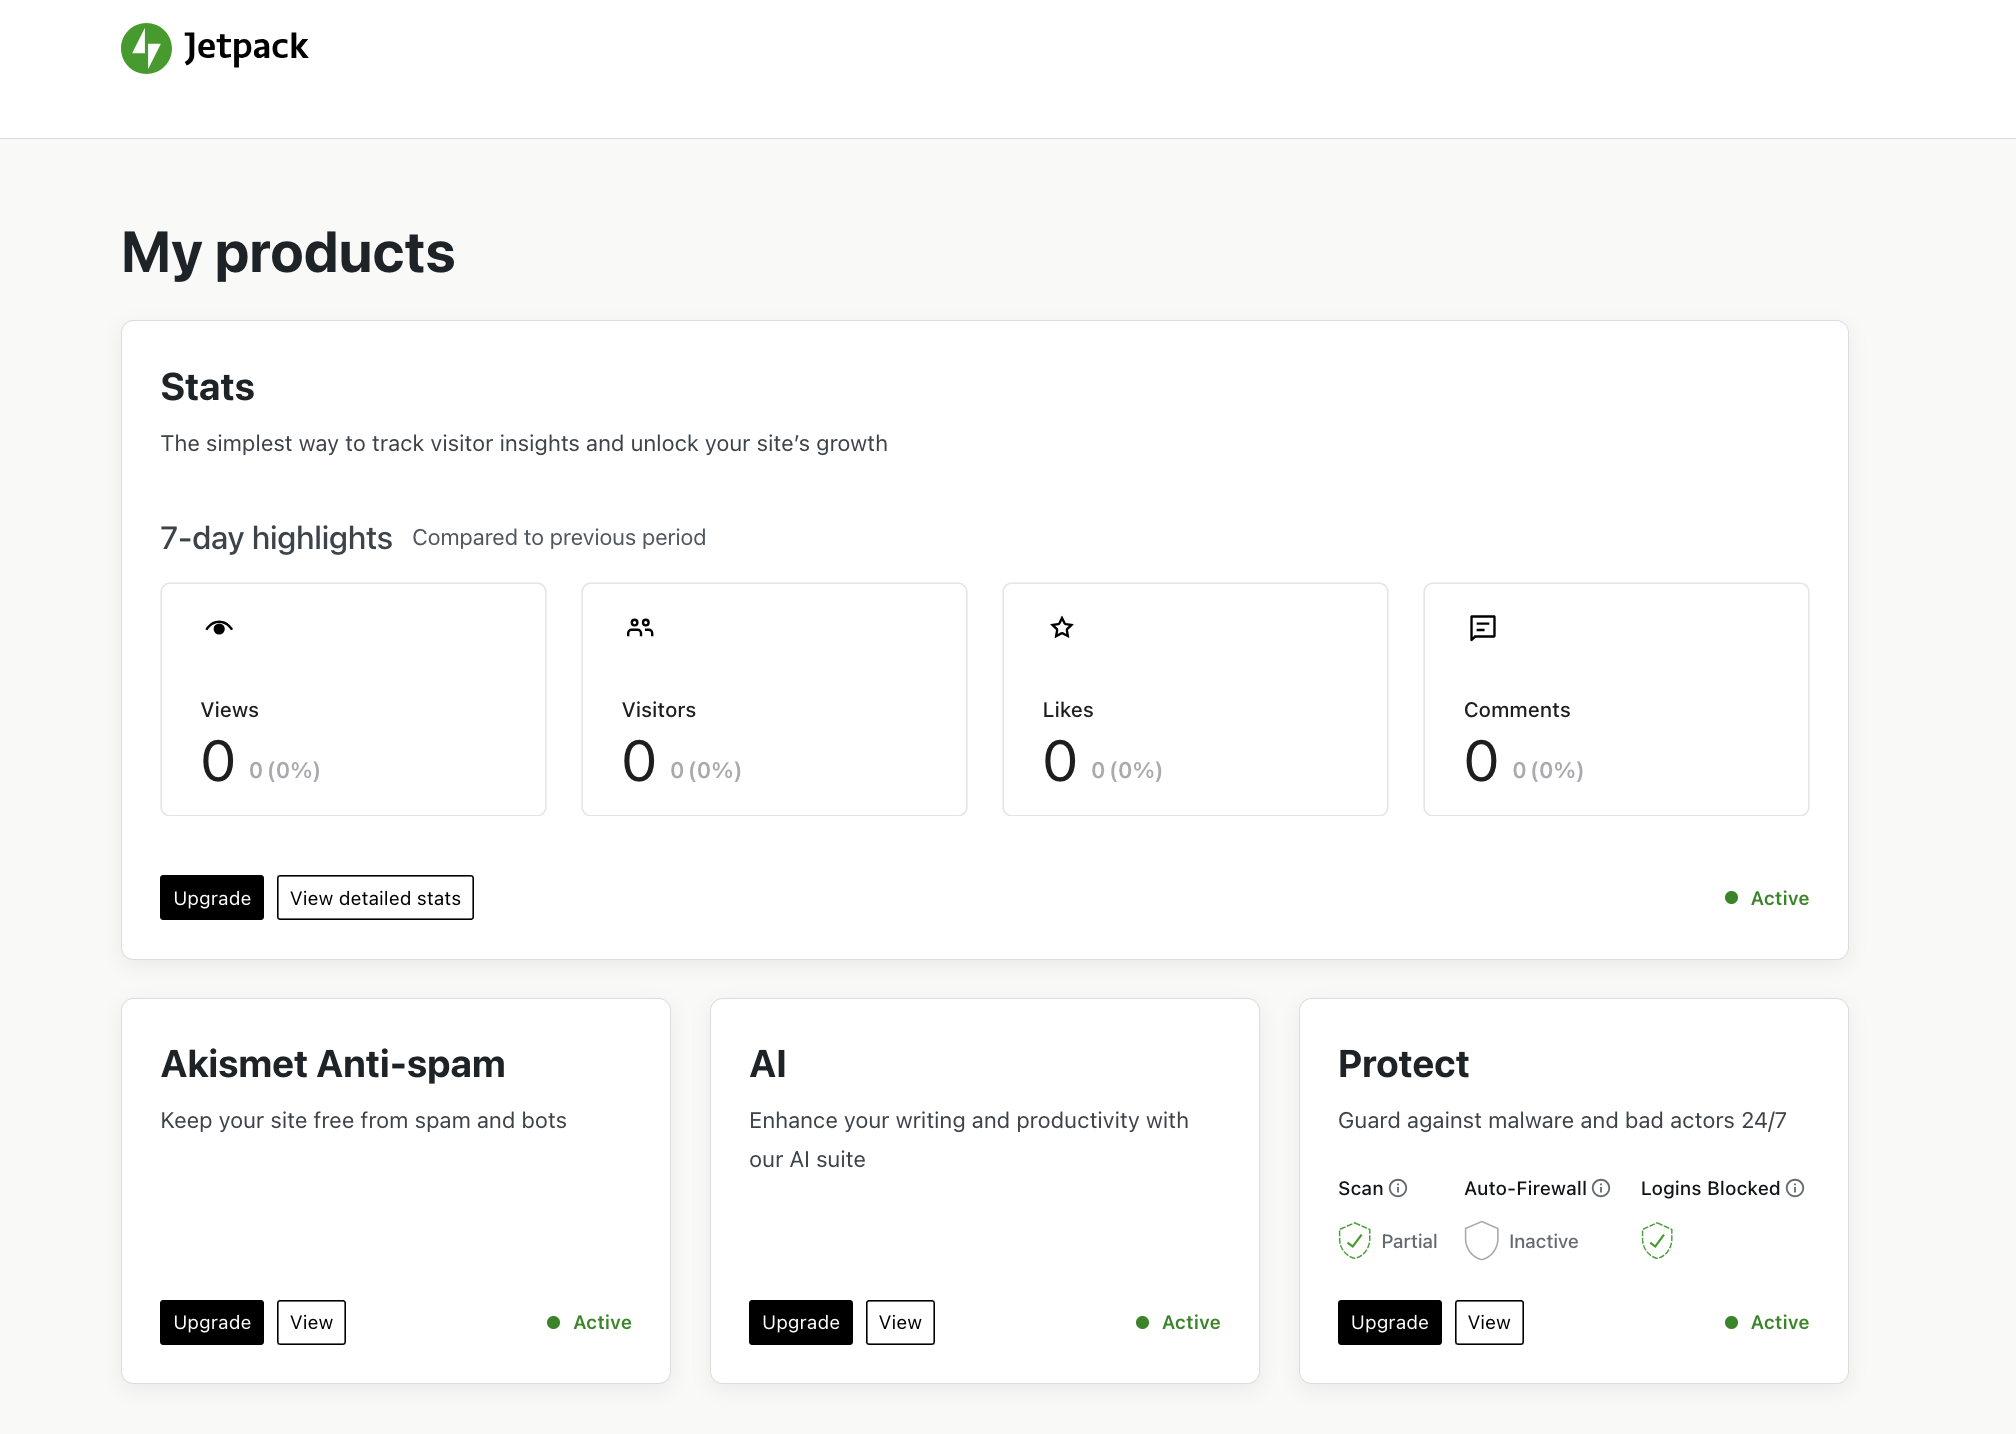This screenshot has width=2016, height=1434.
Task: Click the people icon in Visitors card
Action: coord(640,627)
